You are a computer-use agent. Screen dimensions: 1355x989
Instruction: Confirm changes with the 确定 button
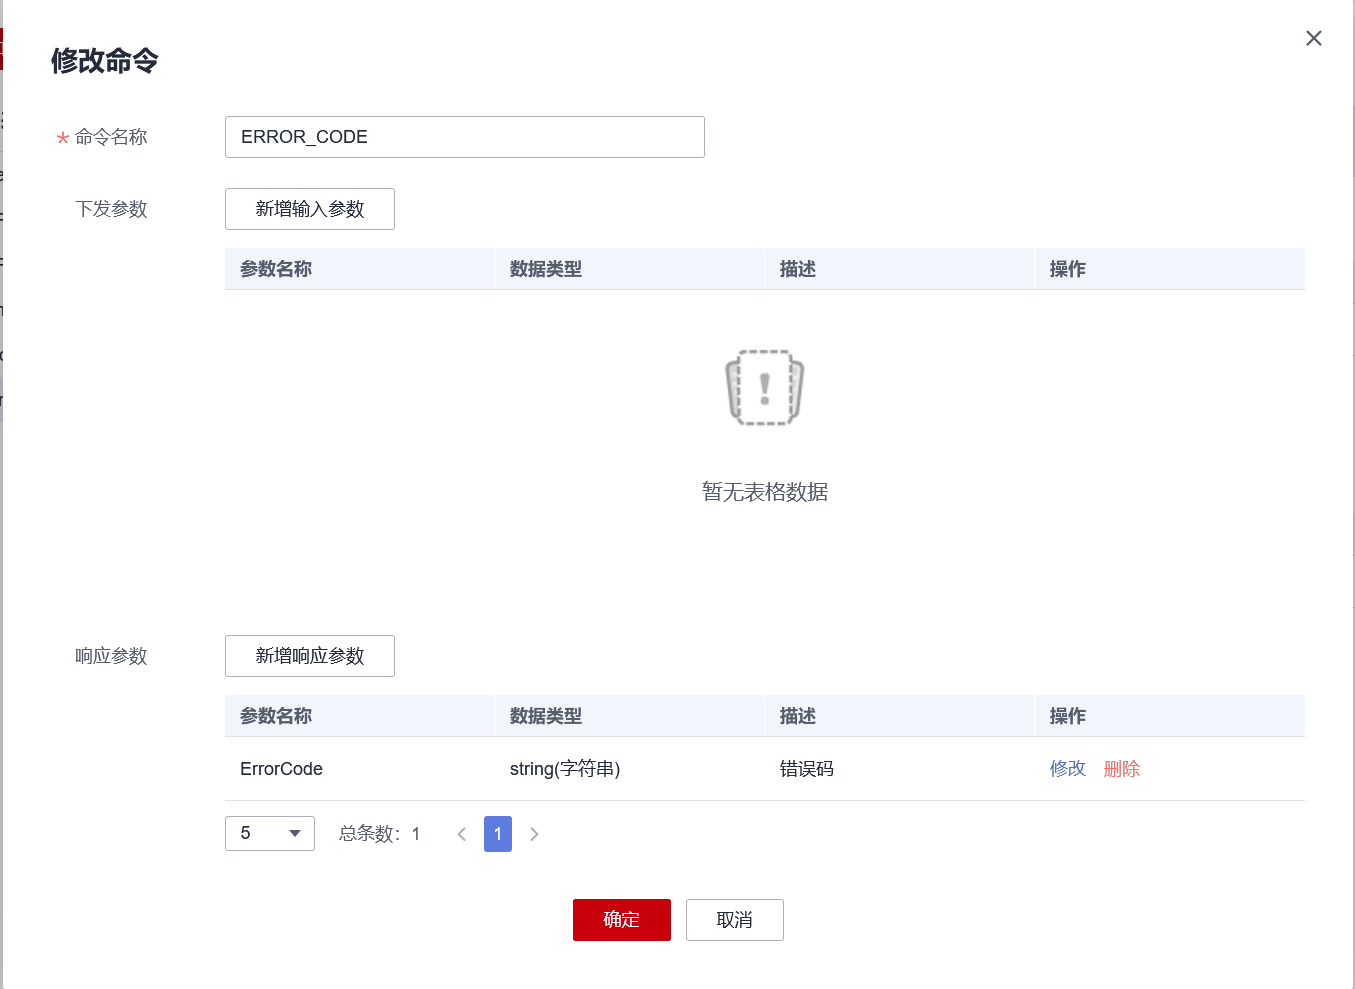tap(621, 919)
